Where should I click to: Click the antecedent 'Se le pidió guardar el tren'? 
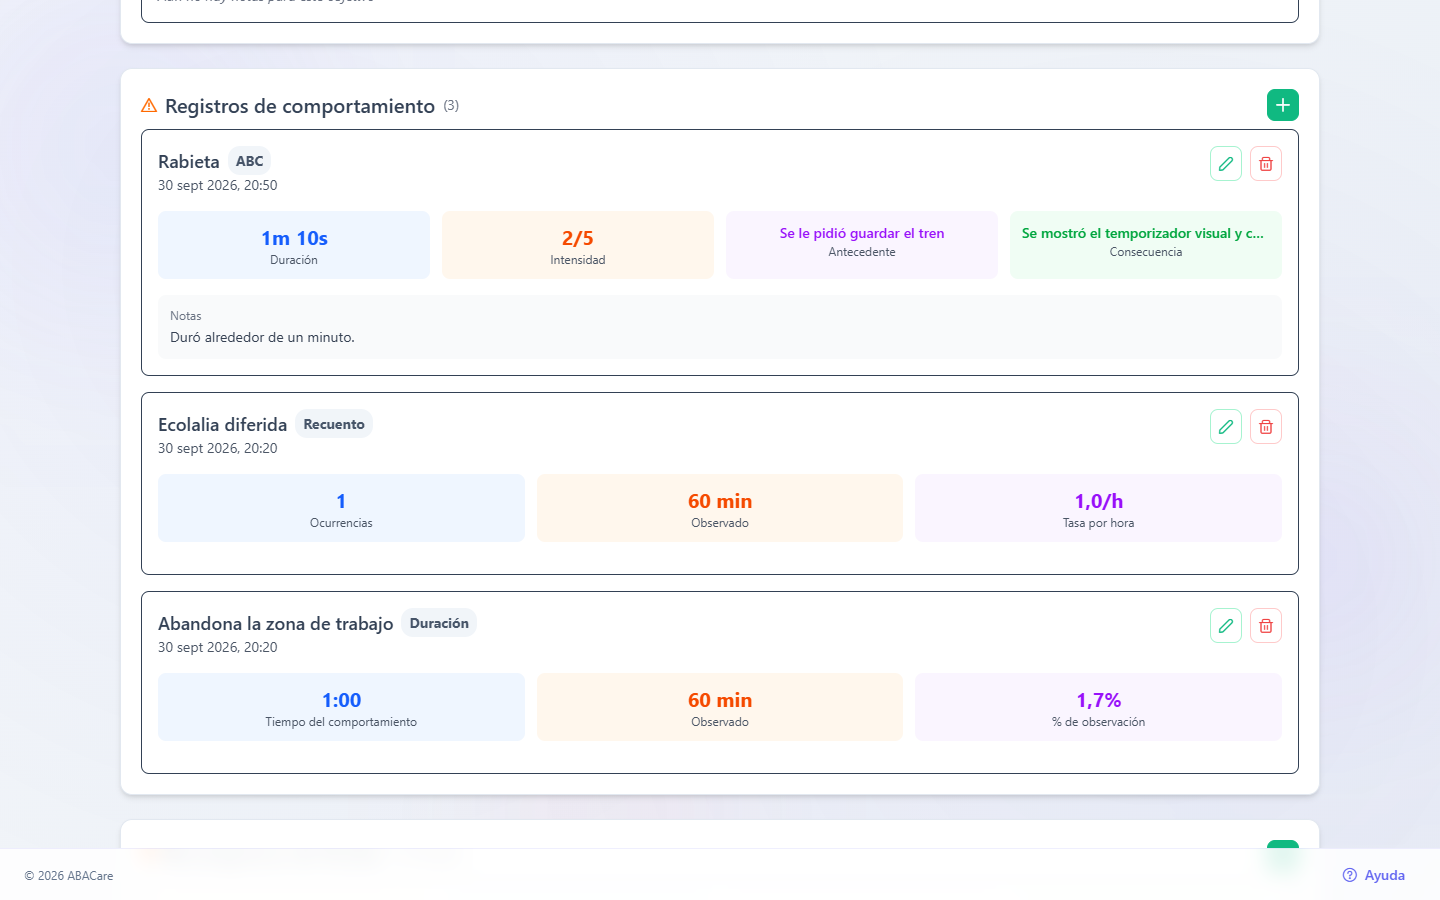coord(862,233)
